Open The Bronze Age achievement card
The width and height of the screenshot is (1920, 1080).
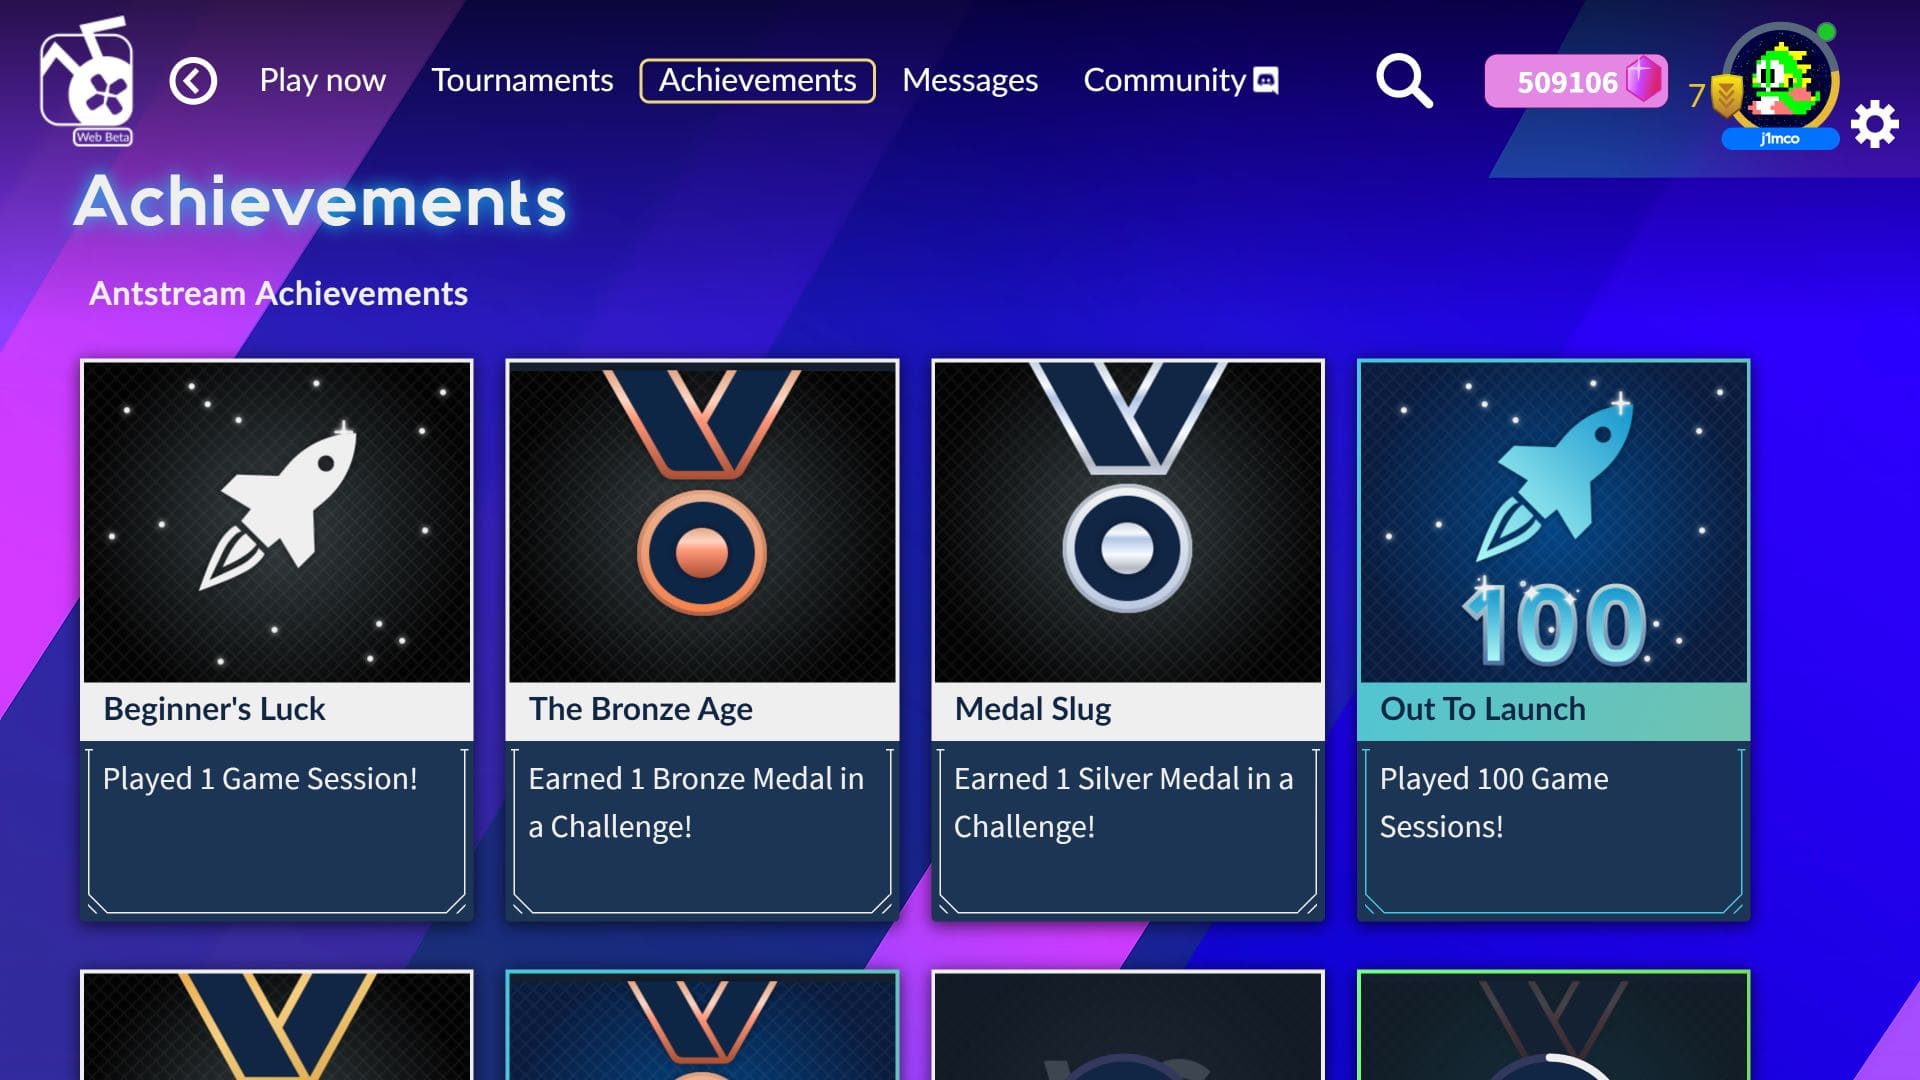pos(702,640)
